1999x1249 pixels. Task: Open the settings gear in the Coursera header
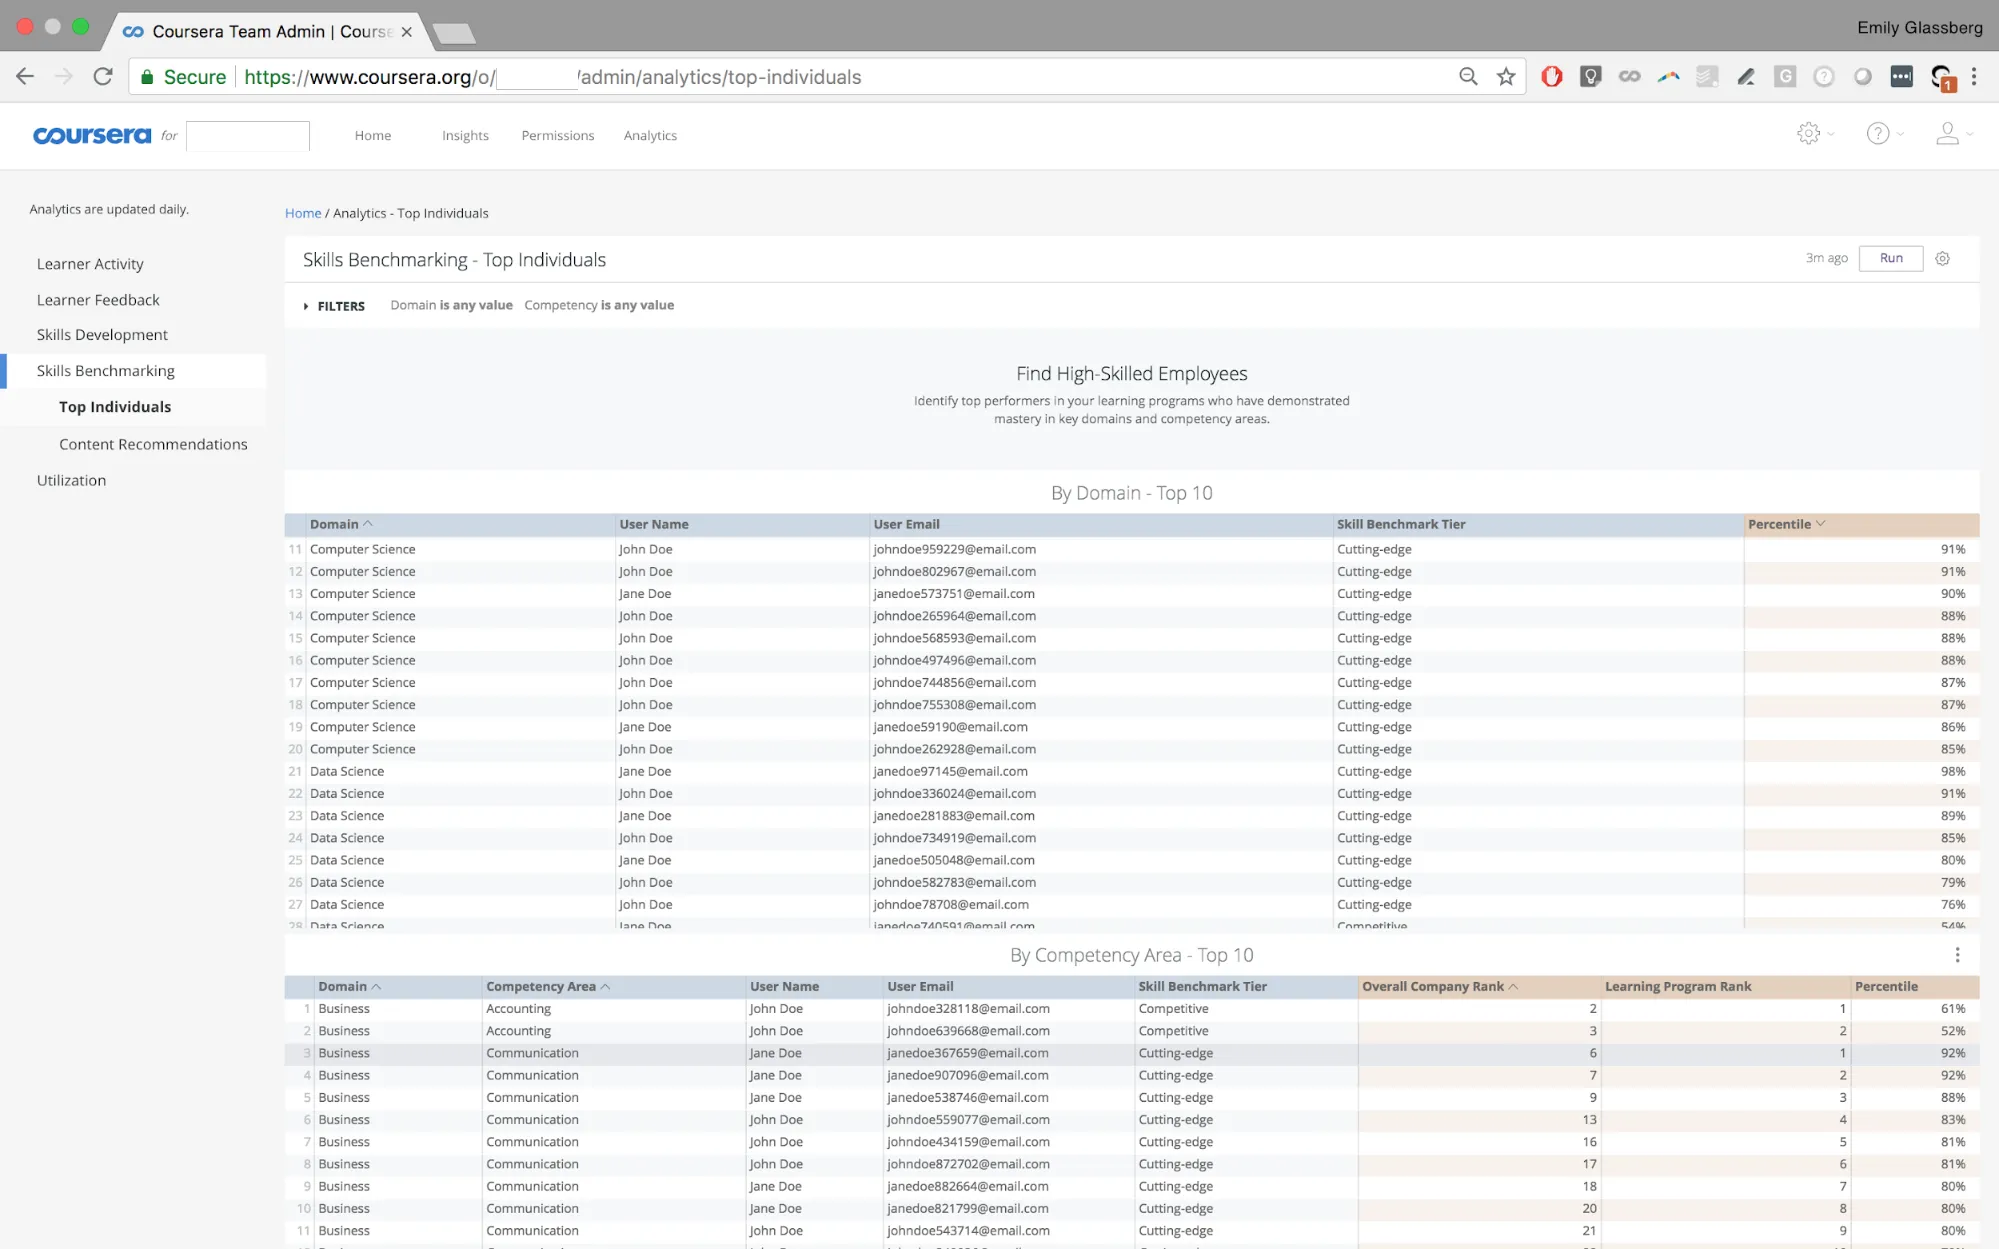(x=1811, y=134)
